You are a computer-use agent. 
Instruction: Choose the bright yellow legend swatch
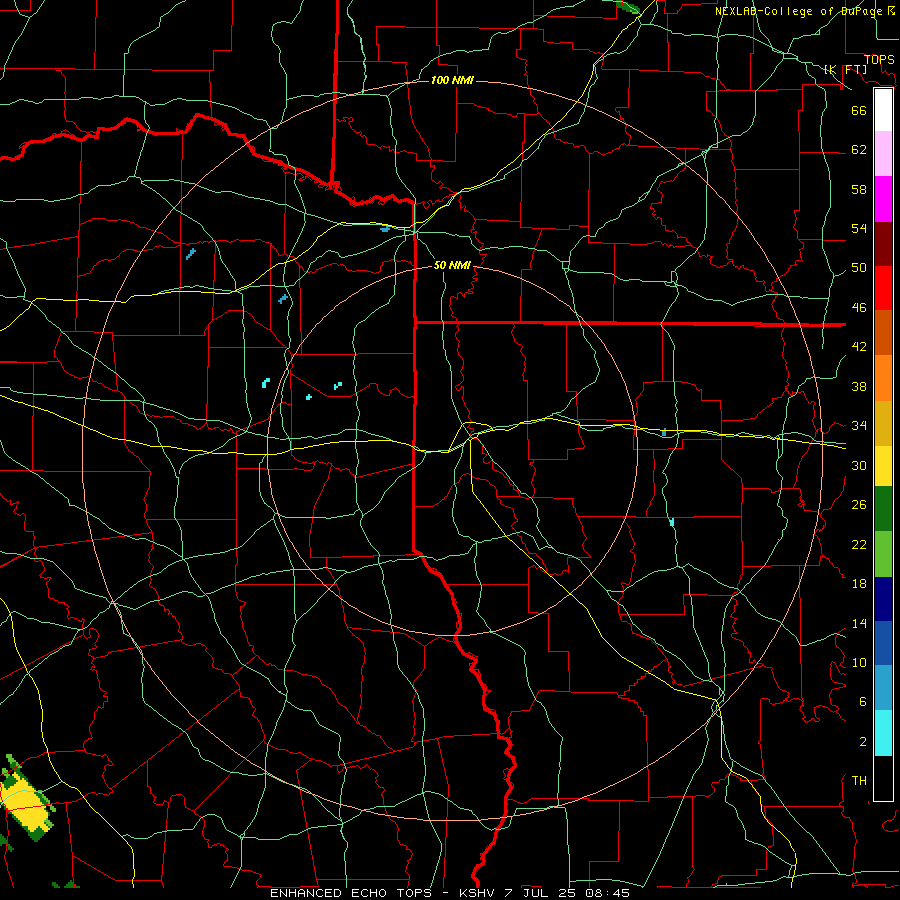tap(883, 465)
